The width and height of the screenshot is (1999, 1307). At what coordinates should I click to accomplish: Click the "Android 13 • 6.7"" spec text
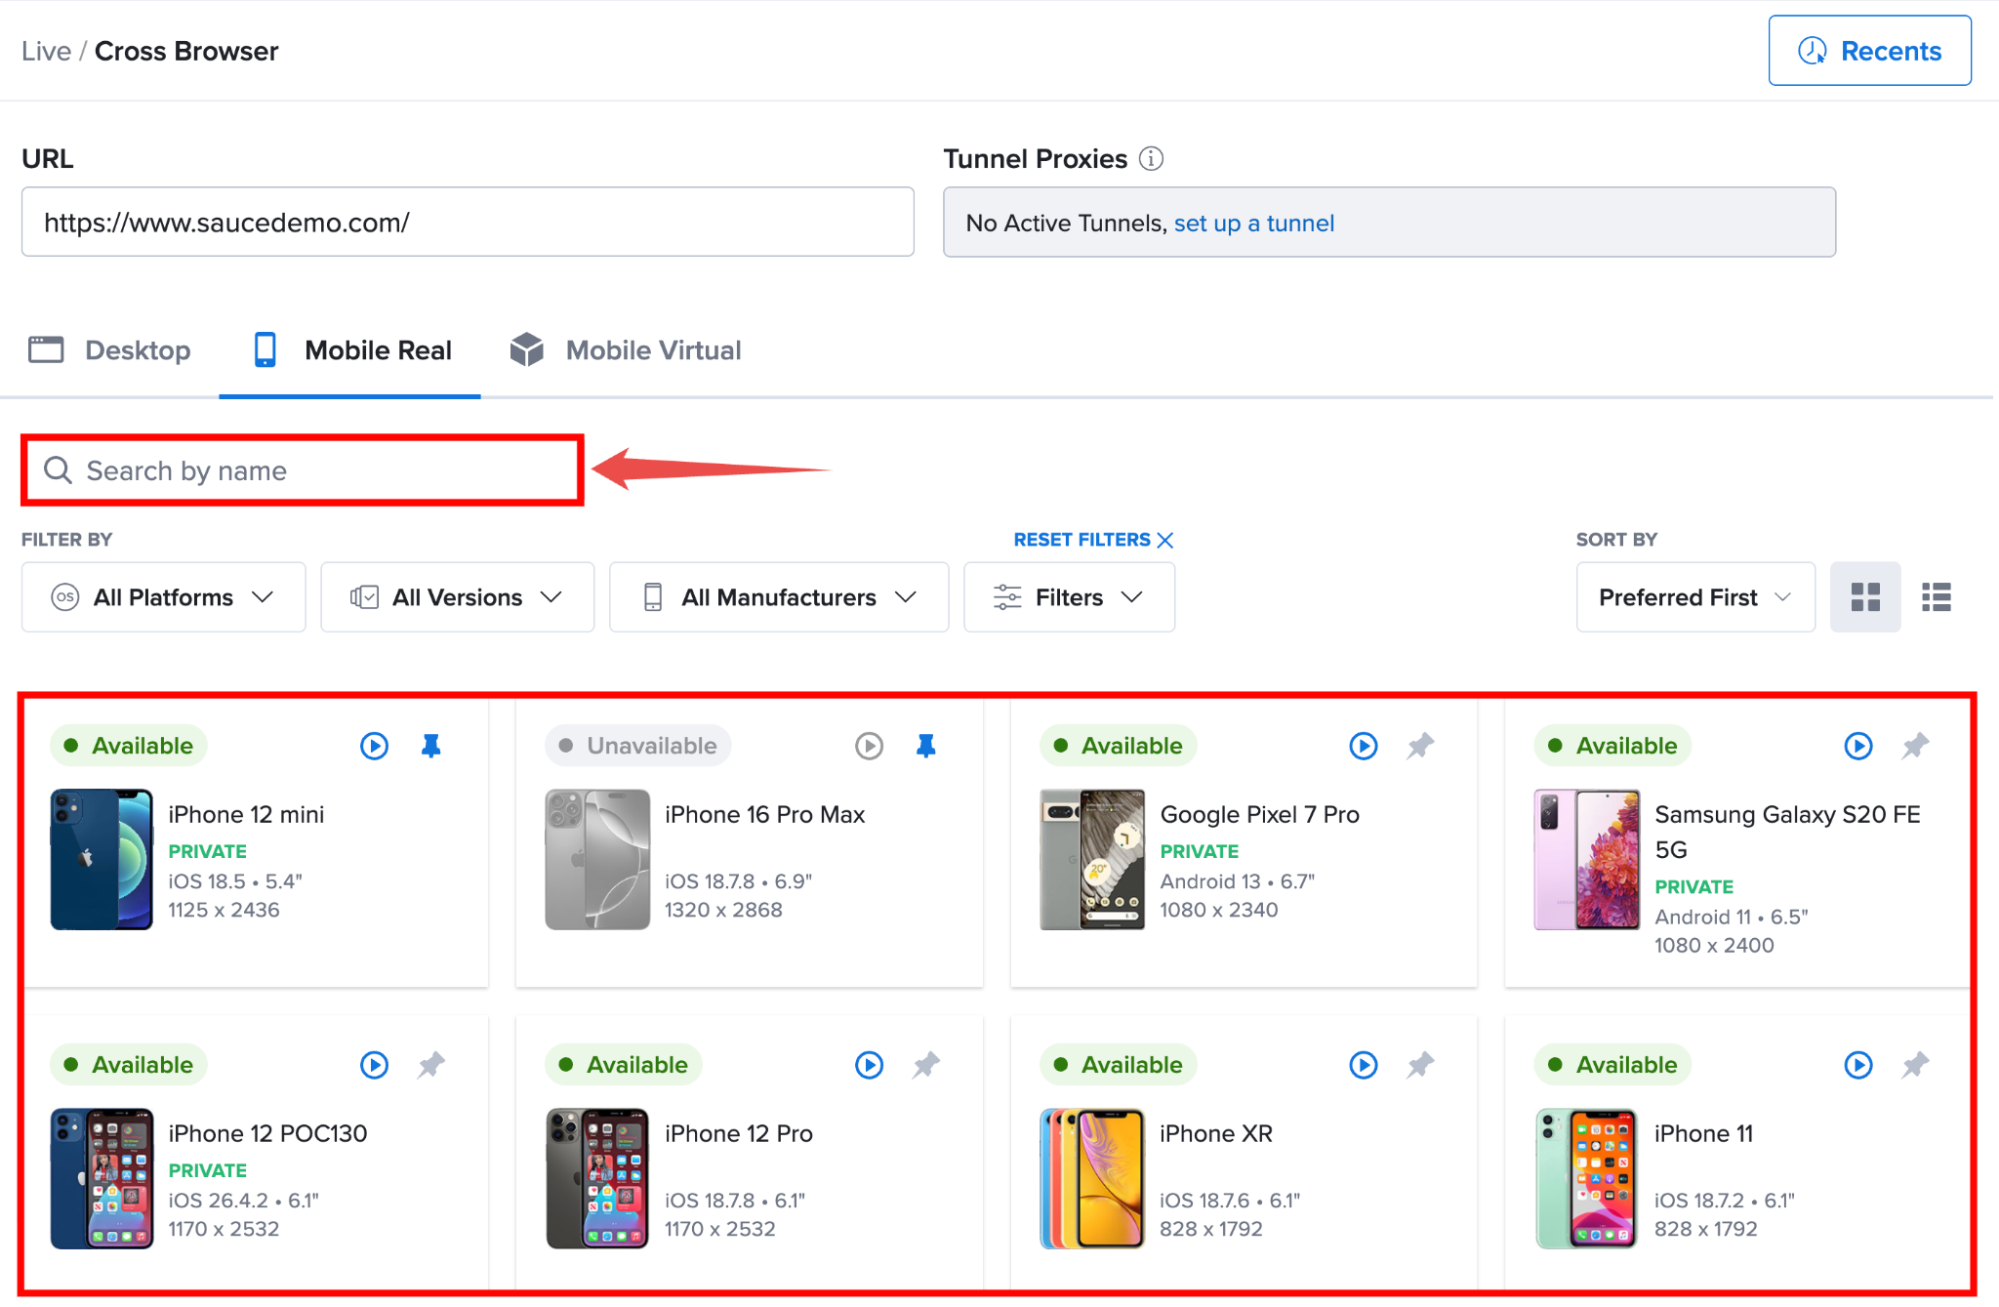click(x=1237, y=881)
